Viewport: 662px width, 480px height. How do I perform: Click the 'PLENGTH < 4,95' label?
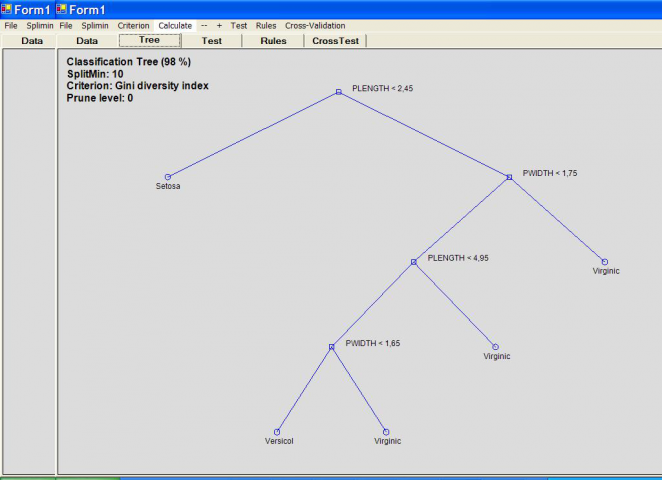pos(458,258)
